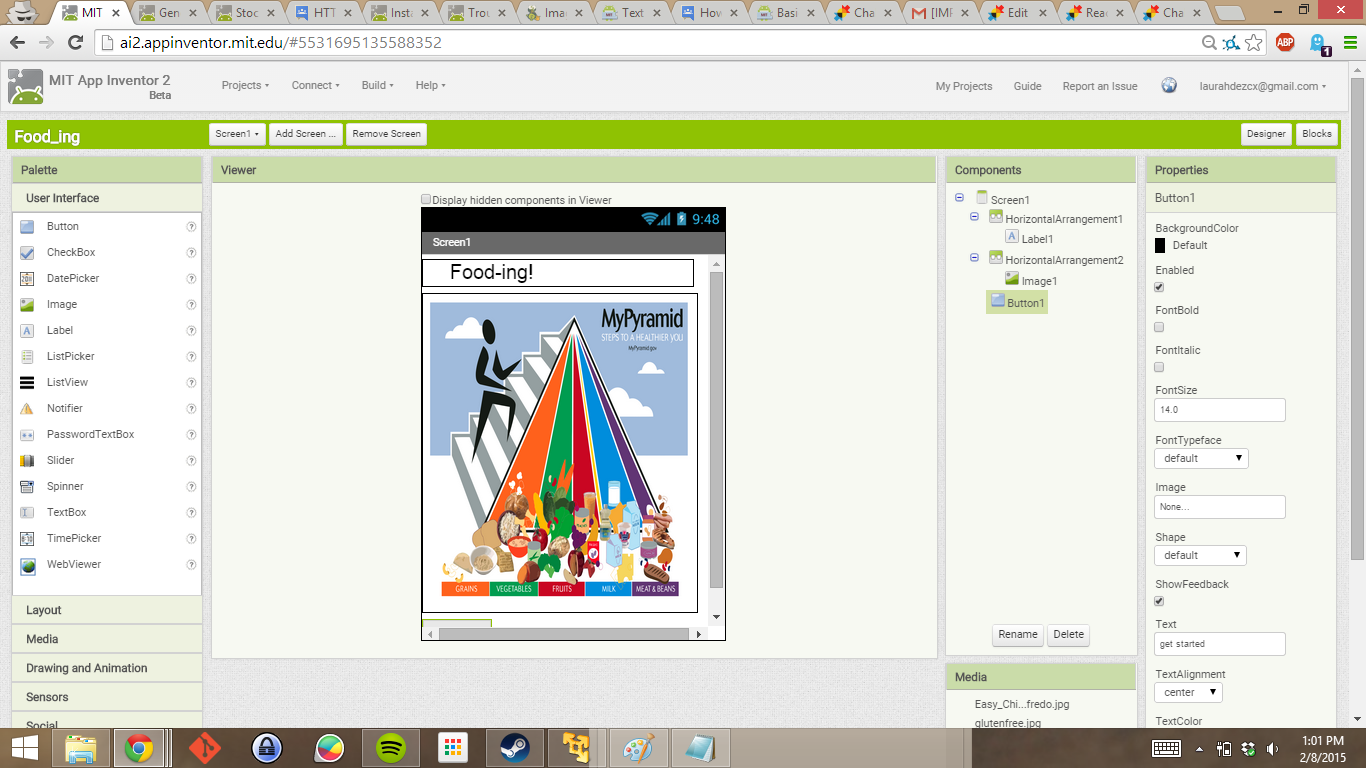Select the WebViewer palette icon
Screen dimensions: 1366x768
[27, 565]
